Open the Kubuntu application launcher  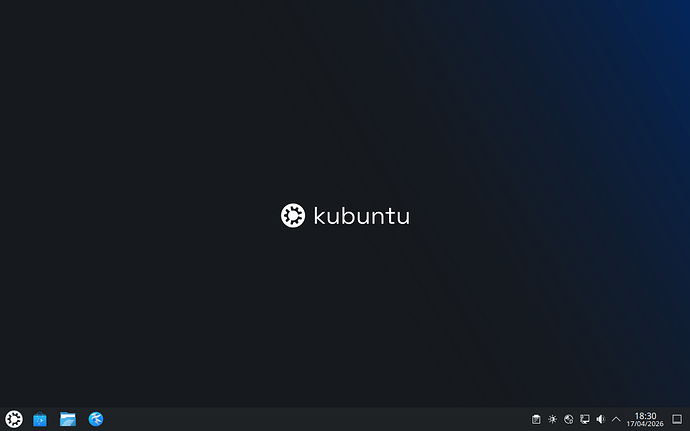[x=14, y=419]
